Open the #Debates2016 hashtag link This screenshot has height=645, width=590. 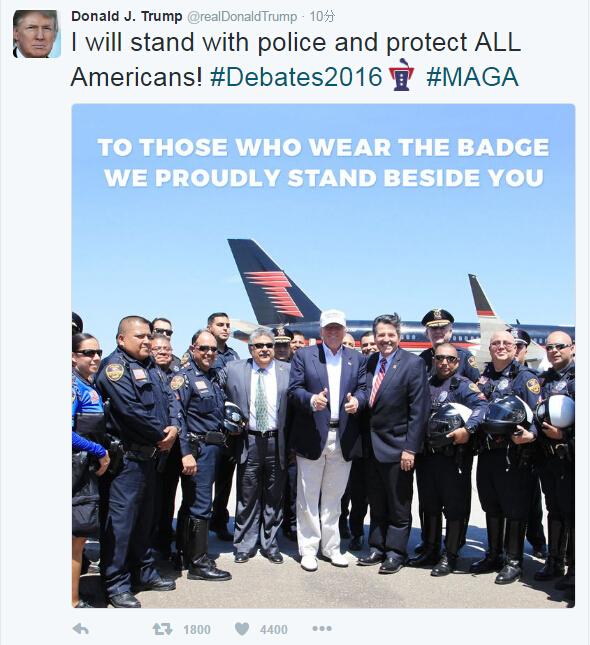click(x=296, y=77)
